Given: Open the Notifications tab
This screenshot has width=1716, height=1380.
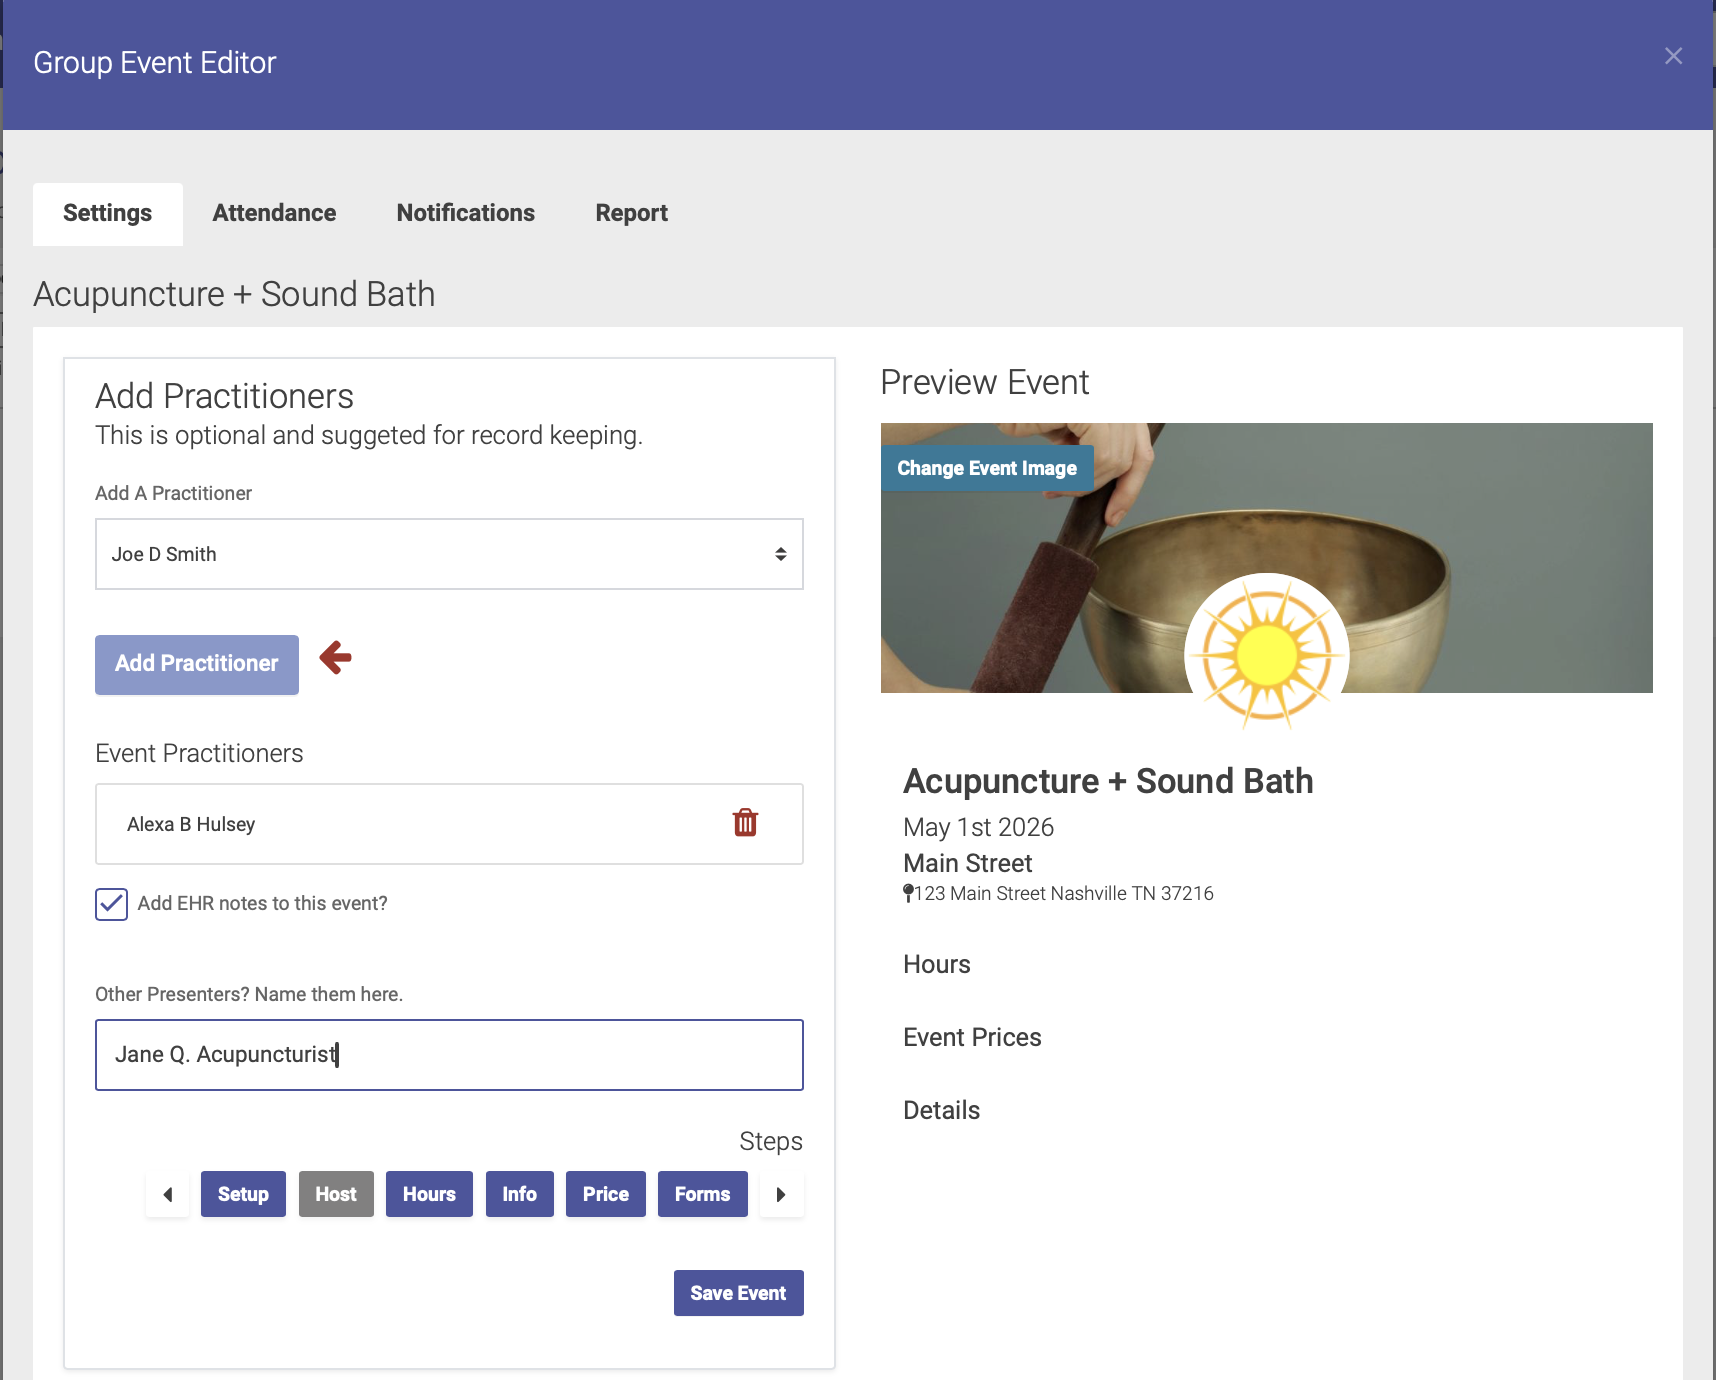Looking at the screenshot, I should click(x=465, y=214).
